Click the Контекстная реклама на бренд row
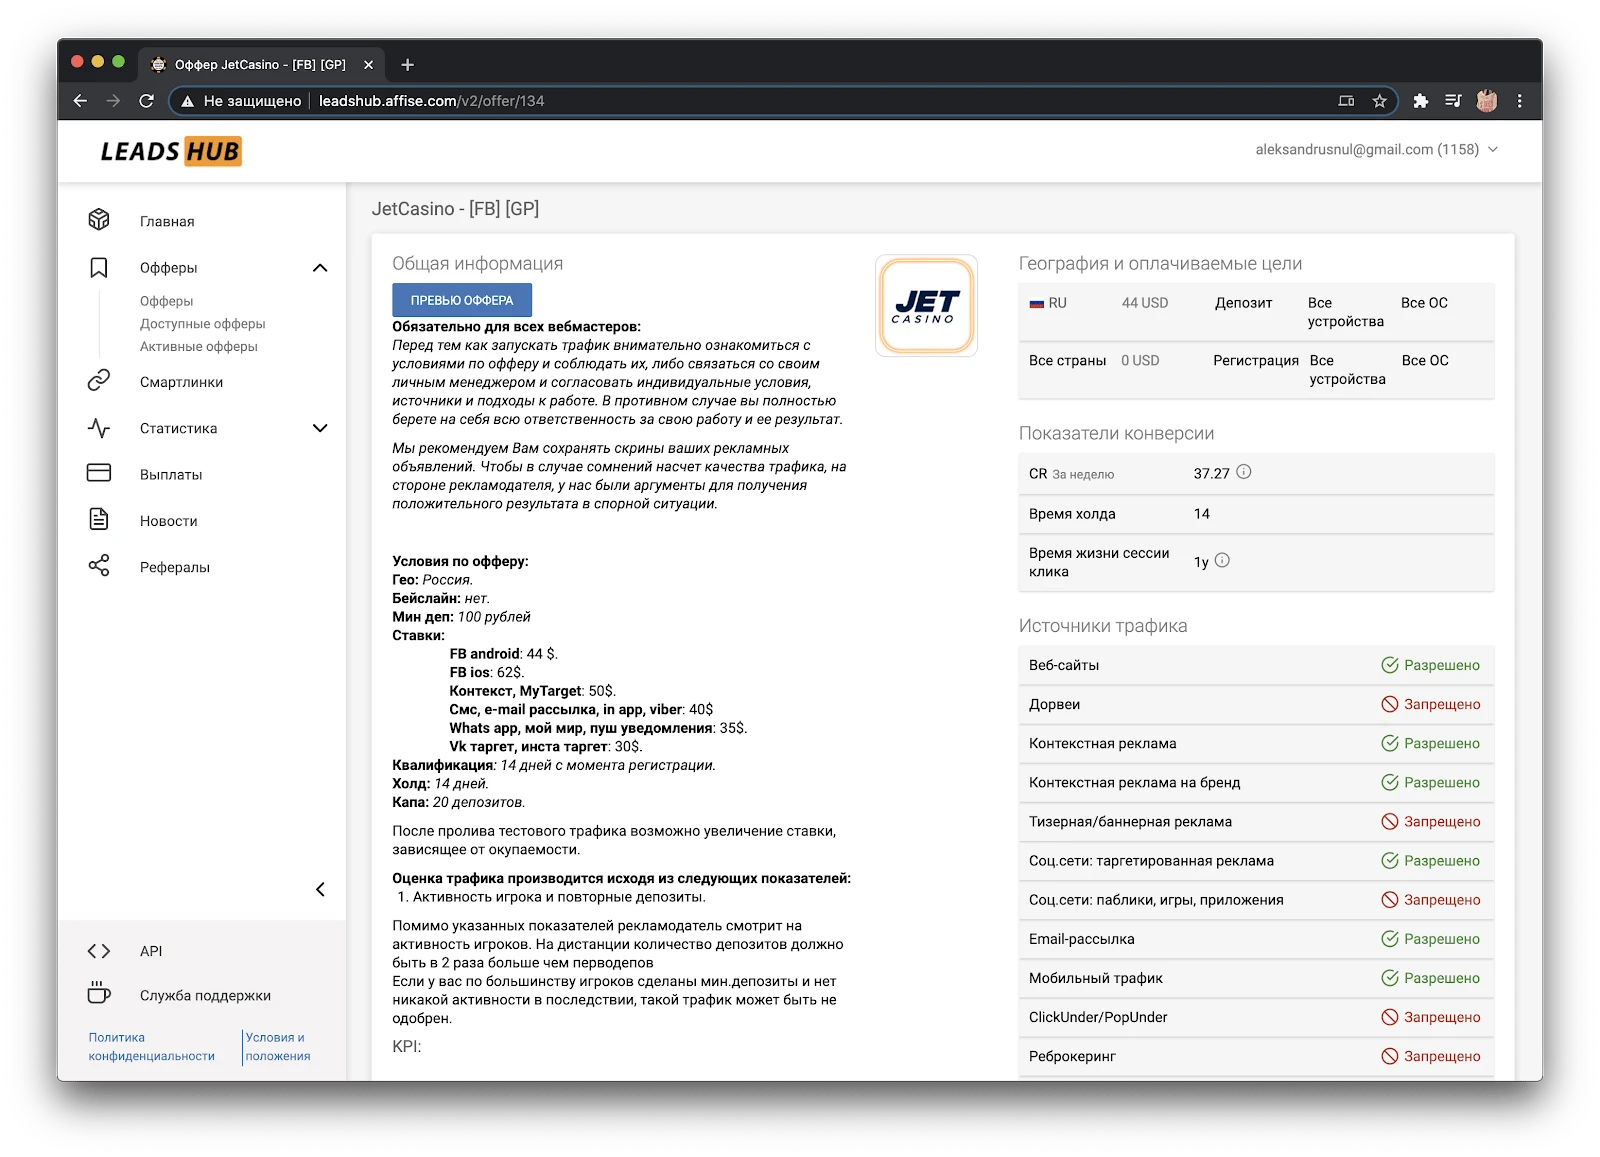Viewport: 1600px width, 1157px height. [1256, 782]
